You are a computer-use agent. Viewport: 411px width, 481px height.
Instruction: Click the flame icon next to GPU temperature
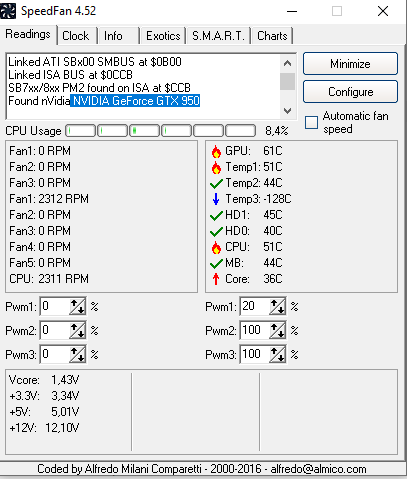point(216,151)
